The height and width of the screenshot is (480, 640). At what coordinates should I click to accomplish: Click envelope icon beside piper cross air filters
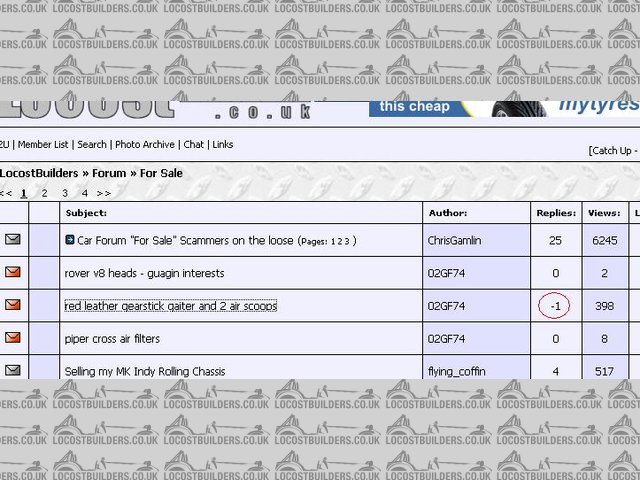pyautogui.click(x=13, y=338)
